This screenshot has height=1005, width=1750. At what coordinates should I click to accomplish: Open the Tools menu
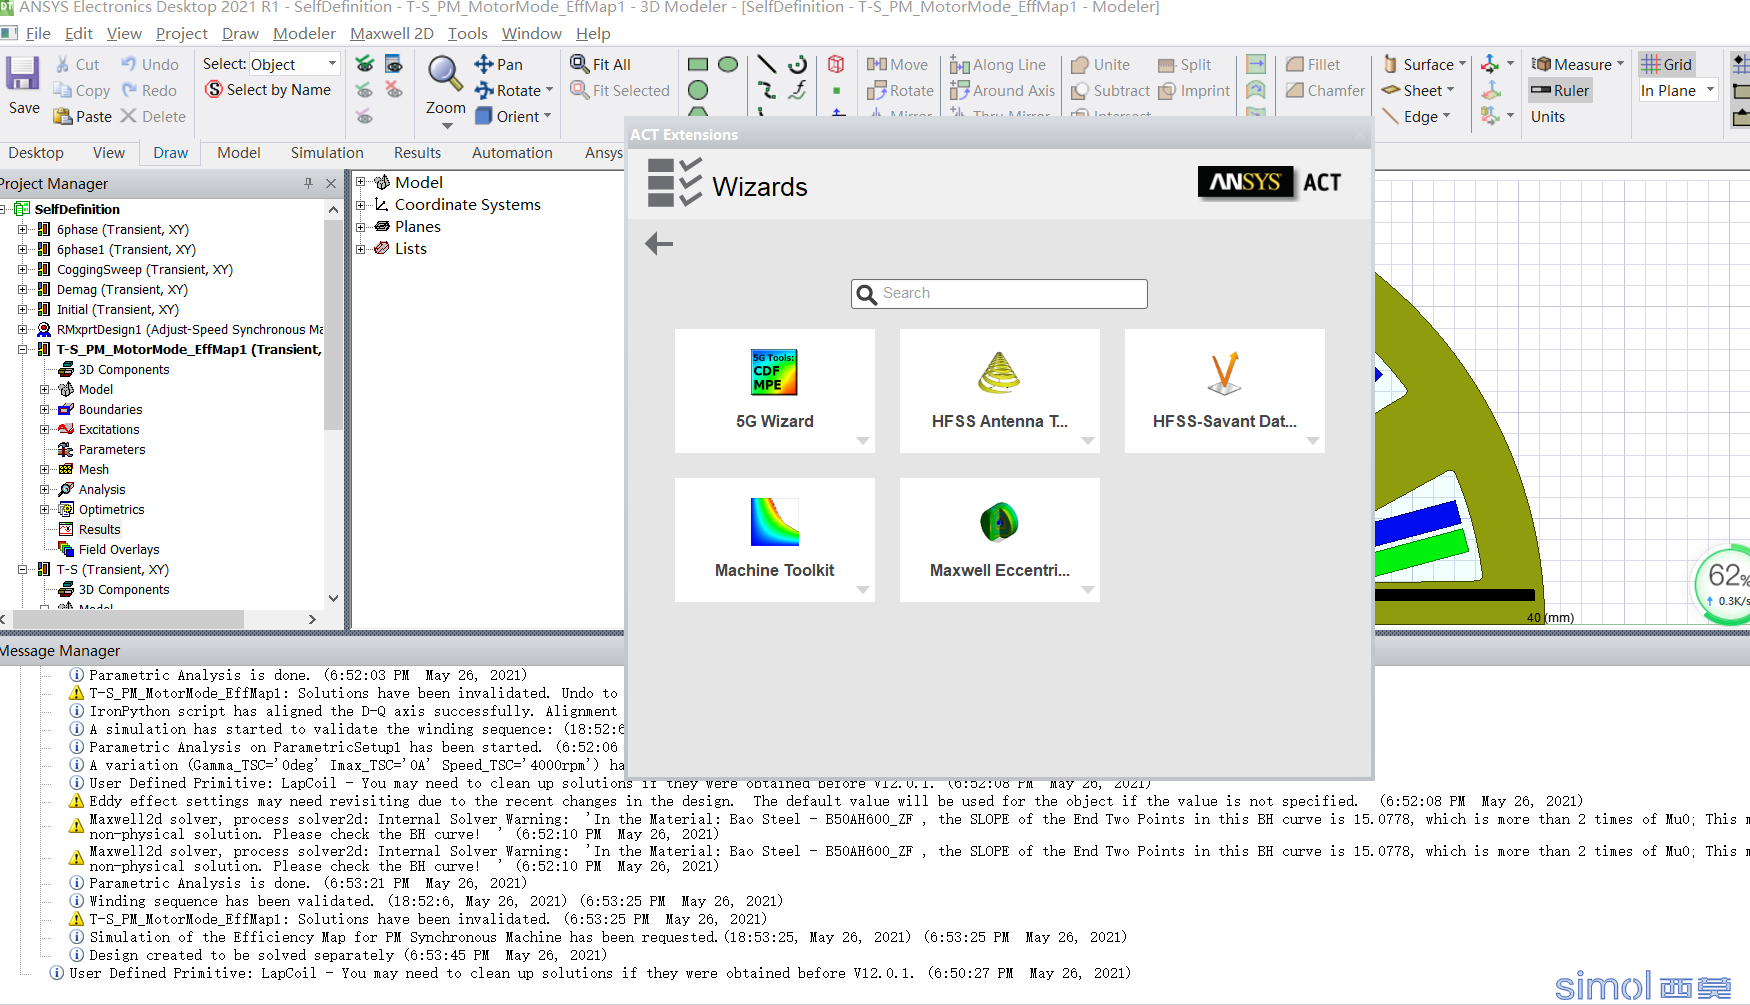click(x=467, y=33)
